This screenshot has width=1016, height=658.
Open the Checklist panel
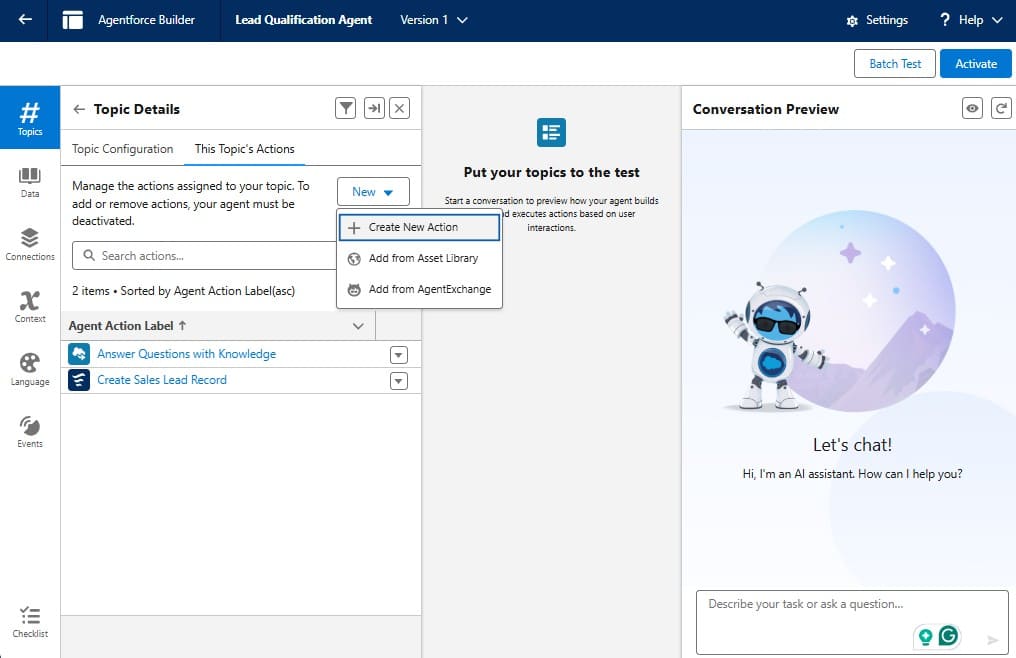pyautogui.click(x=30, y=621)
